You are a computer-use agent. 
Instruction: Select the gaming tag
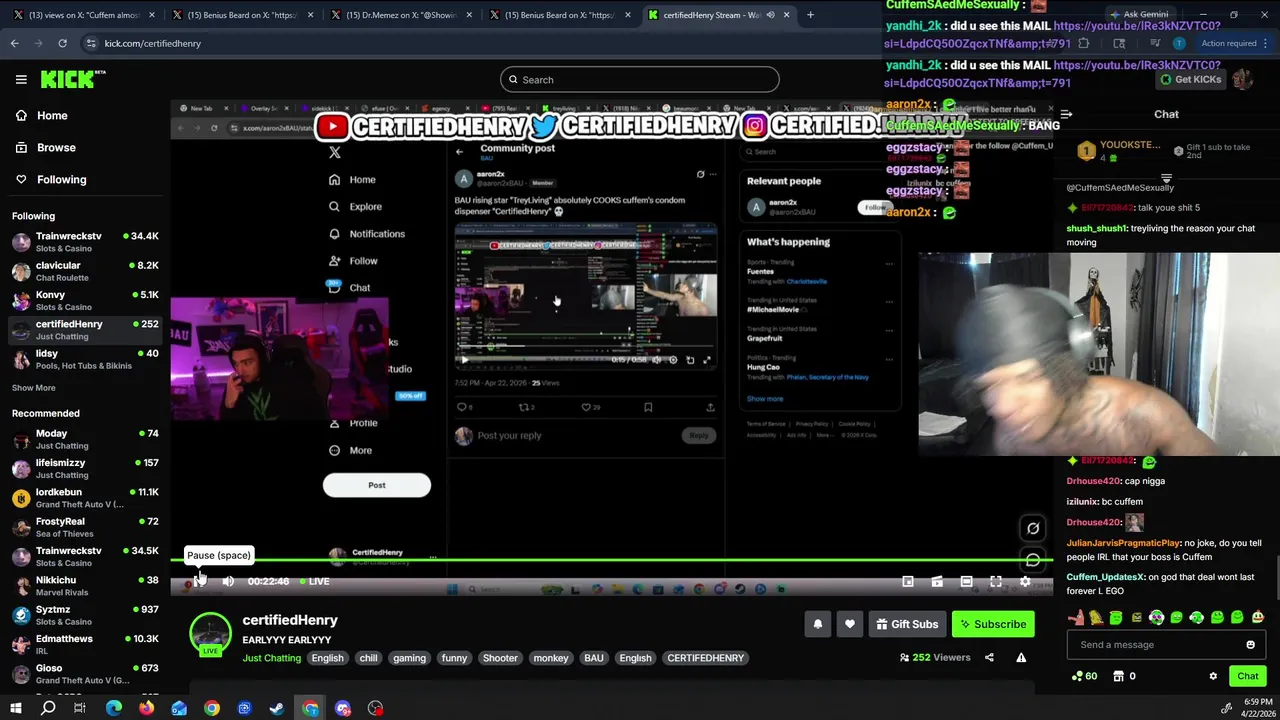click(x=409, y=658)
